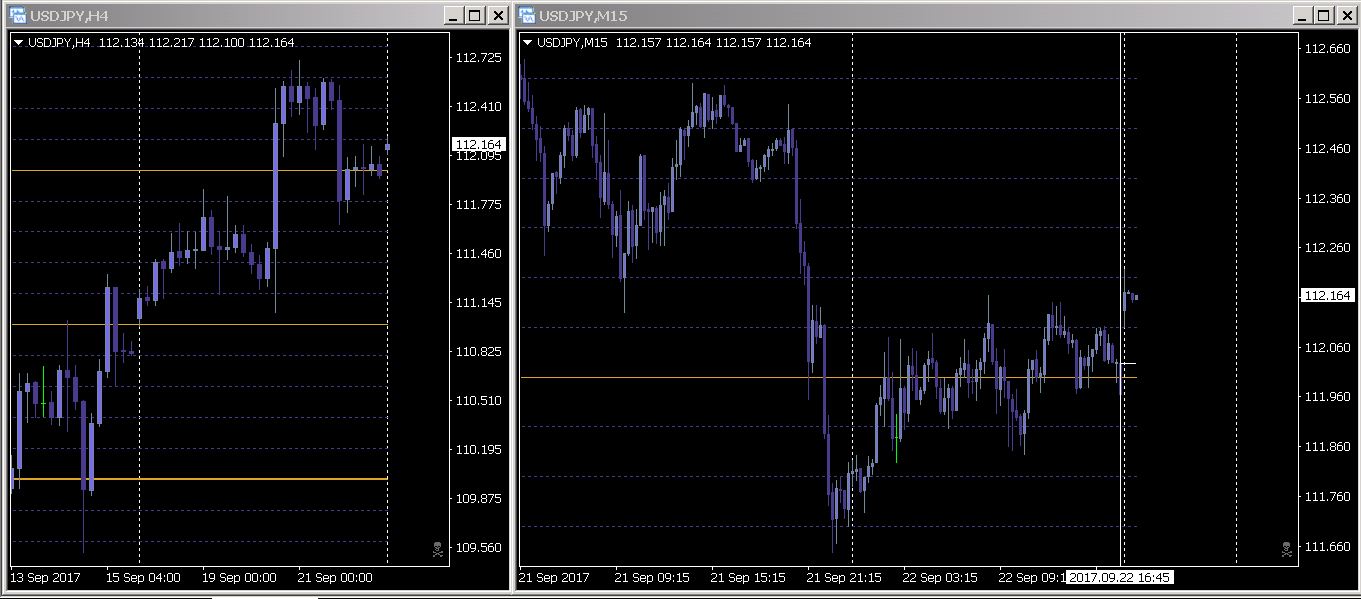
Task: Click the H4 quote text 112.134 112.217 112.100 112.164
Action: tap(197, 42)
